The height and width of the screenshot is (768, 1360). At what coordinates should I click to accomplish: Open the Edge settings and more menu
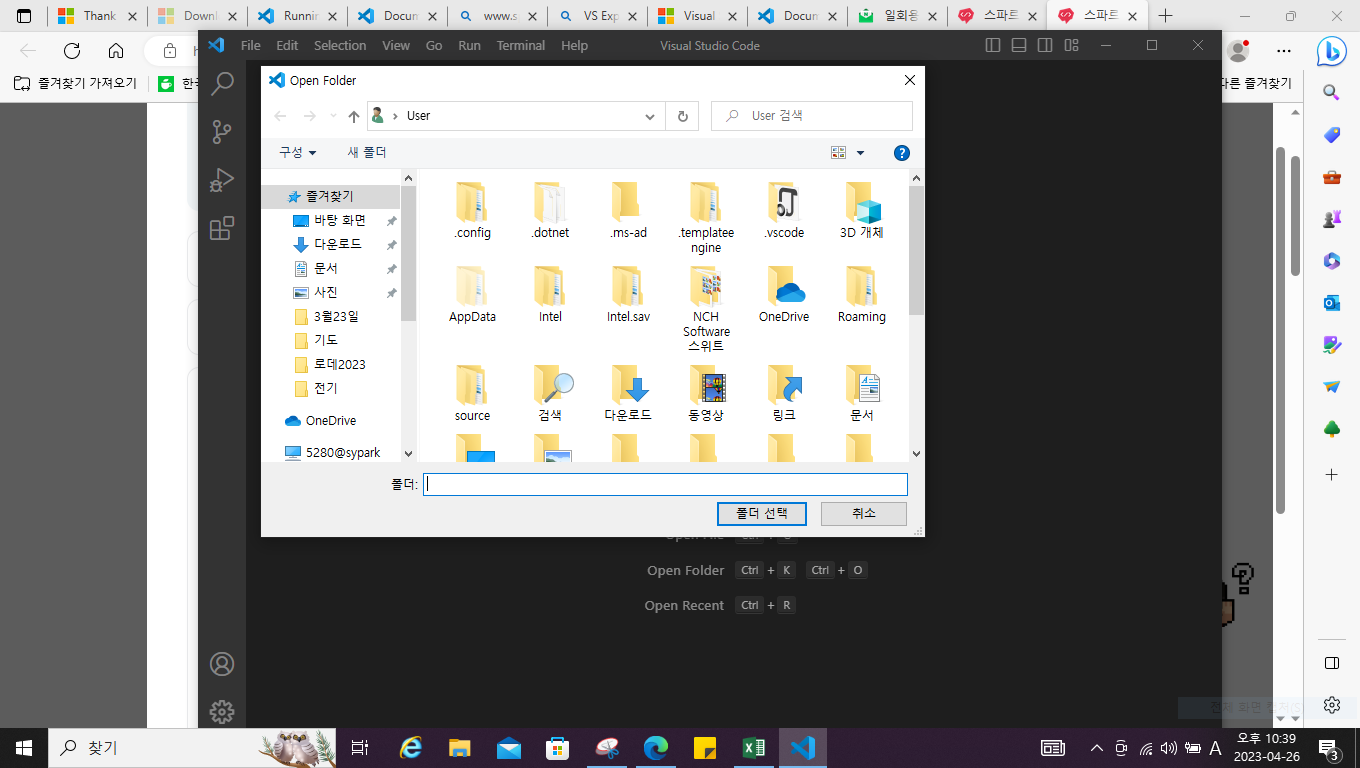point(1285,51)
